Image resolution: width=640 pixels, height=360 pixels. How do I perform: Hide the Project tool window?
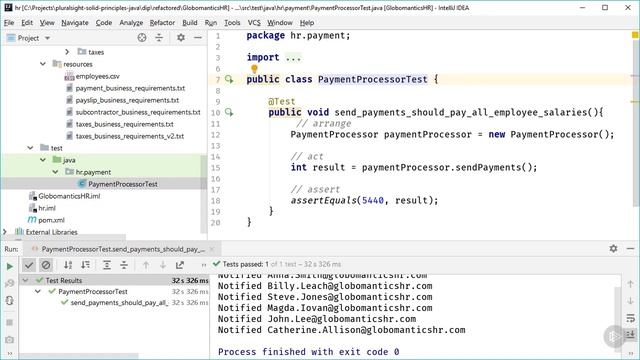[x=198, y=38]
